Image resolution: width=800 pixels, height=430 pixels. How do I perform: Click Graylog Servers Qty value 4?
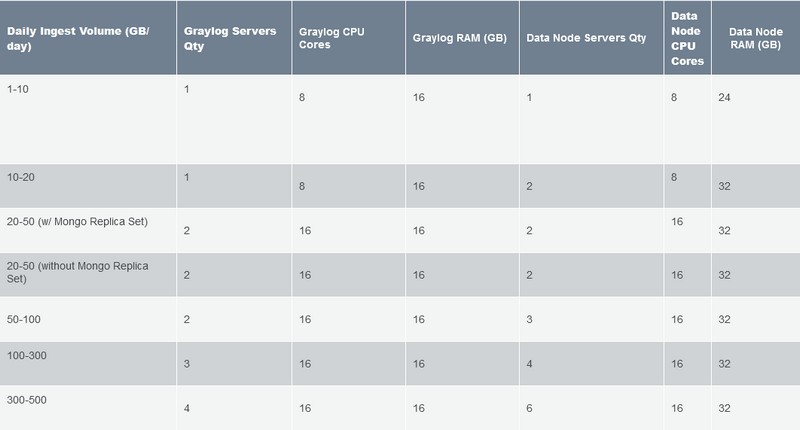pyautogui.click(x=188, y=408)
